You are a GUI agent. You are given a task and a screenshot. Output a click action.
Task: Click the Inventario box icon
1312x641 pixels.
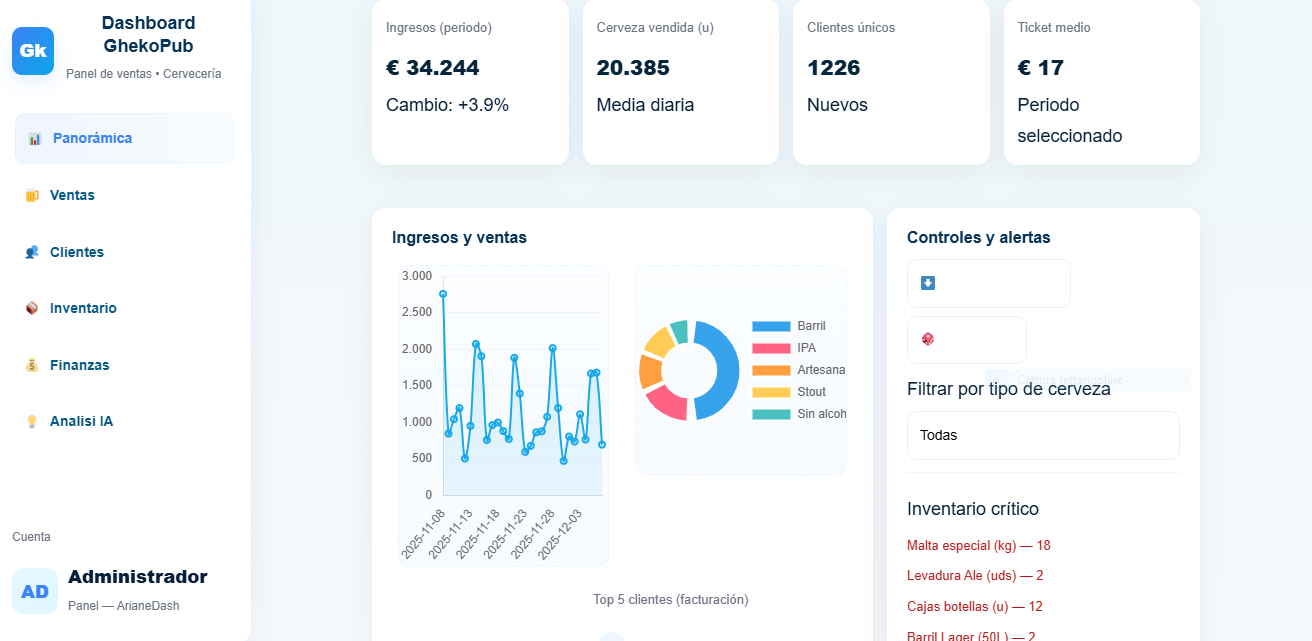pyautogui.click(x=32, y=309)
